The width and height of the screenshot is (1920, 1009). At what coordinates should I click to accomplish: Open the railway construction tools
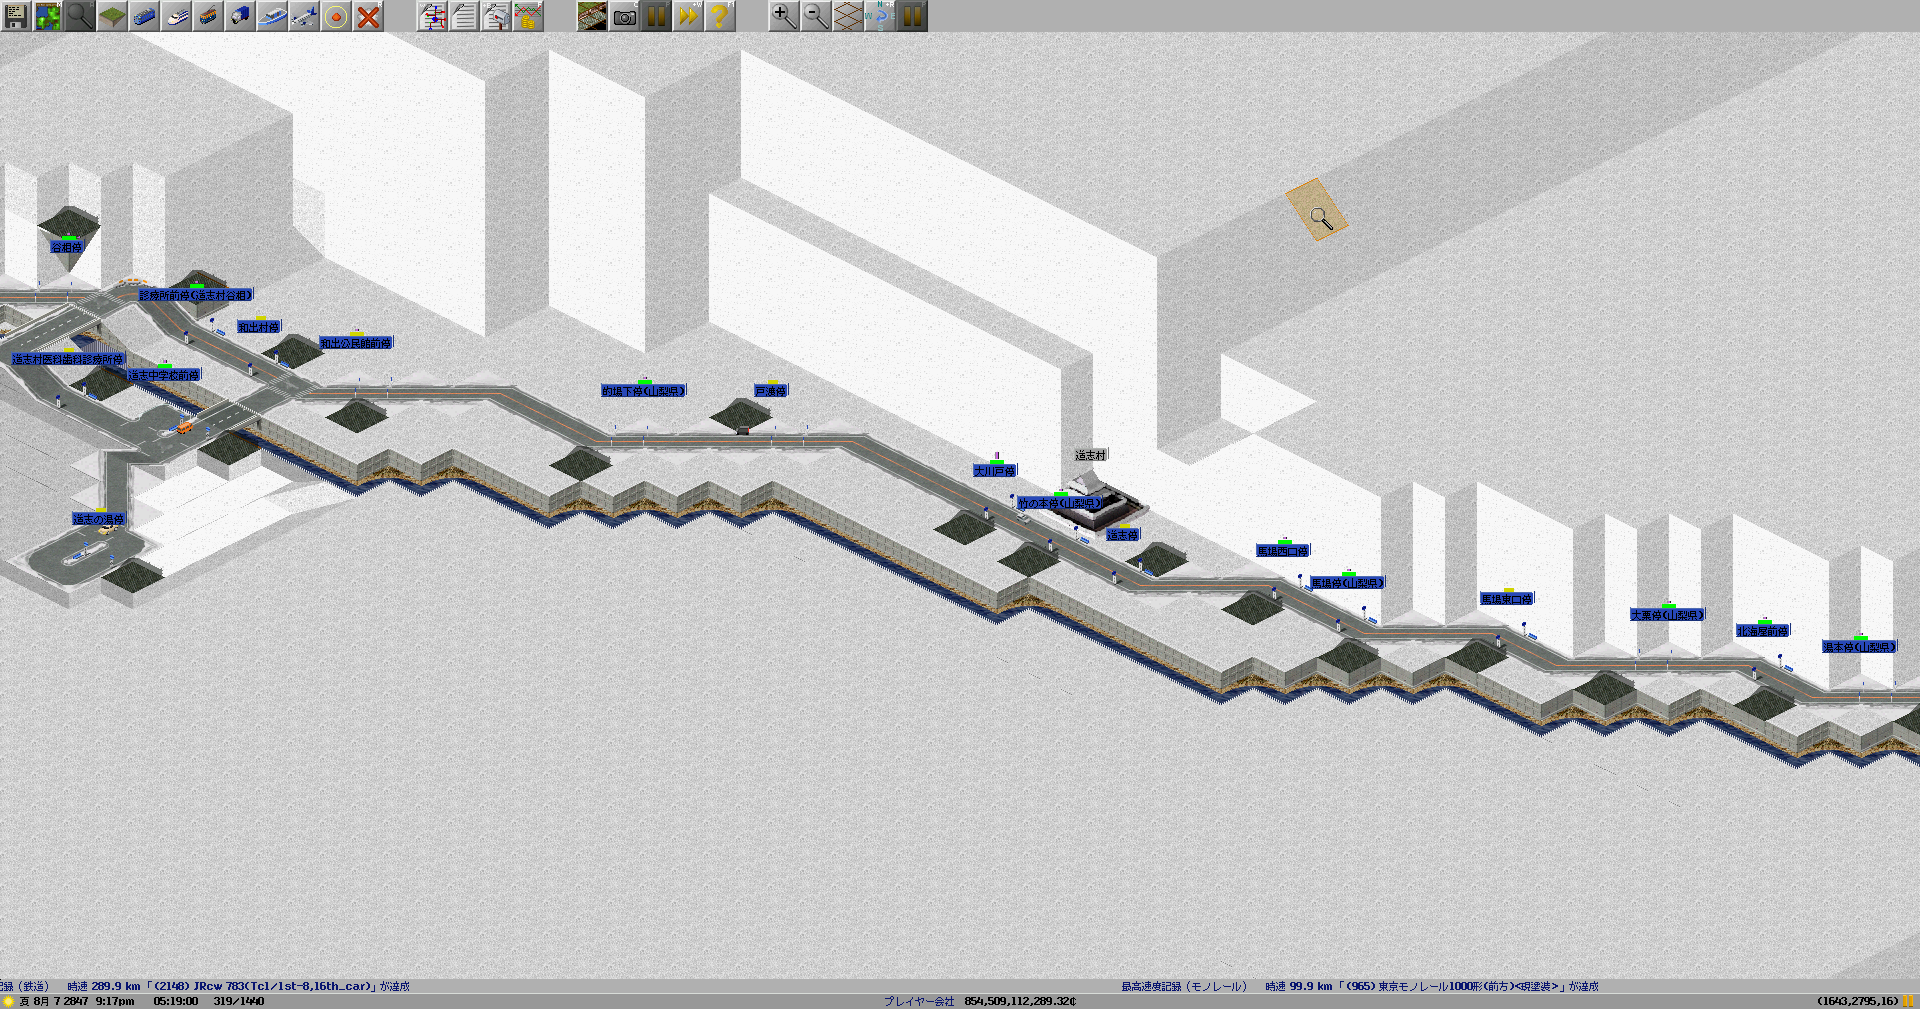pyautogui.click(x=144, y=16)
